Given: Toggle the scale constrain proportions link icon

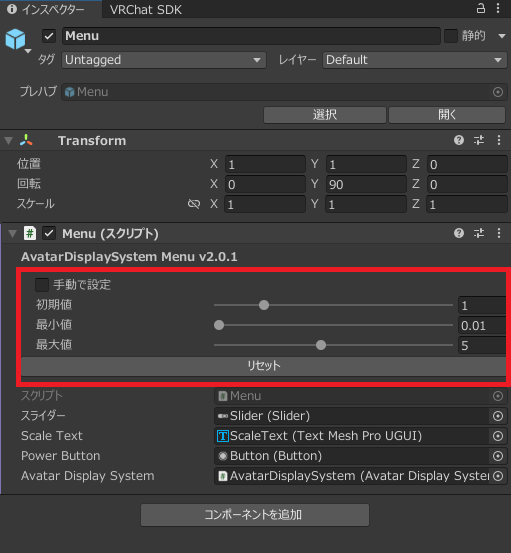Looking at the screenshot, I should pos(194,204).
